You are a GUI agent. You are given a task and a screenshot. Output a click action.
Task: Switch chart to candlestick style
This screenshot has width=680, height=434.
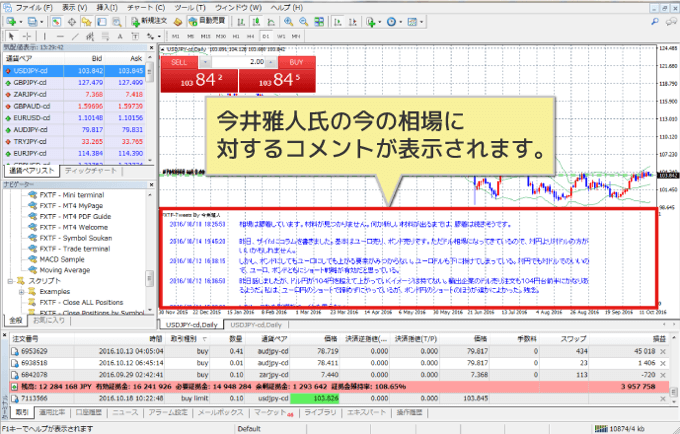click(256, 22)
